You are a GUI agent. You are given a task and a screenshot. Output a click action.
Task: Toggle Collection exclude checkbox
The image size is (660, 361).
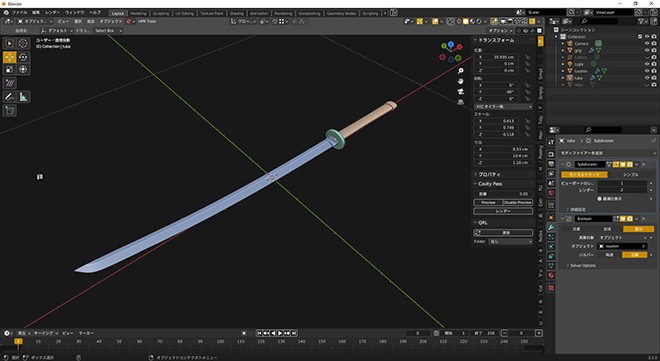[x=640, y=37]
